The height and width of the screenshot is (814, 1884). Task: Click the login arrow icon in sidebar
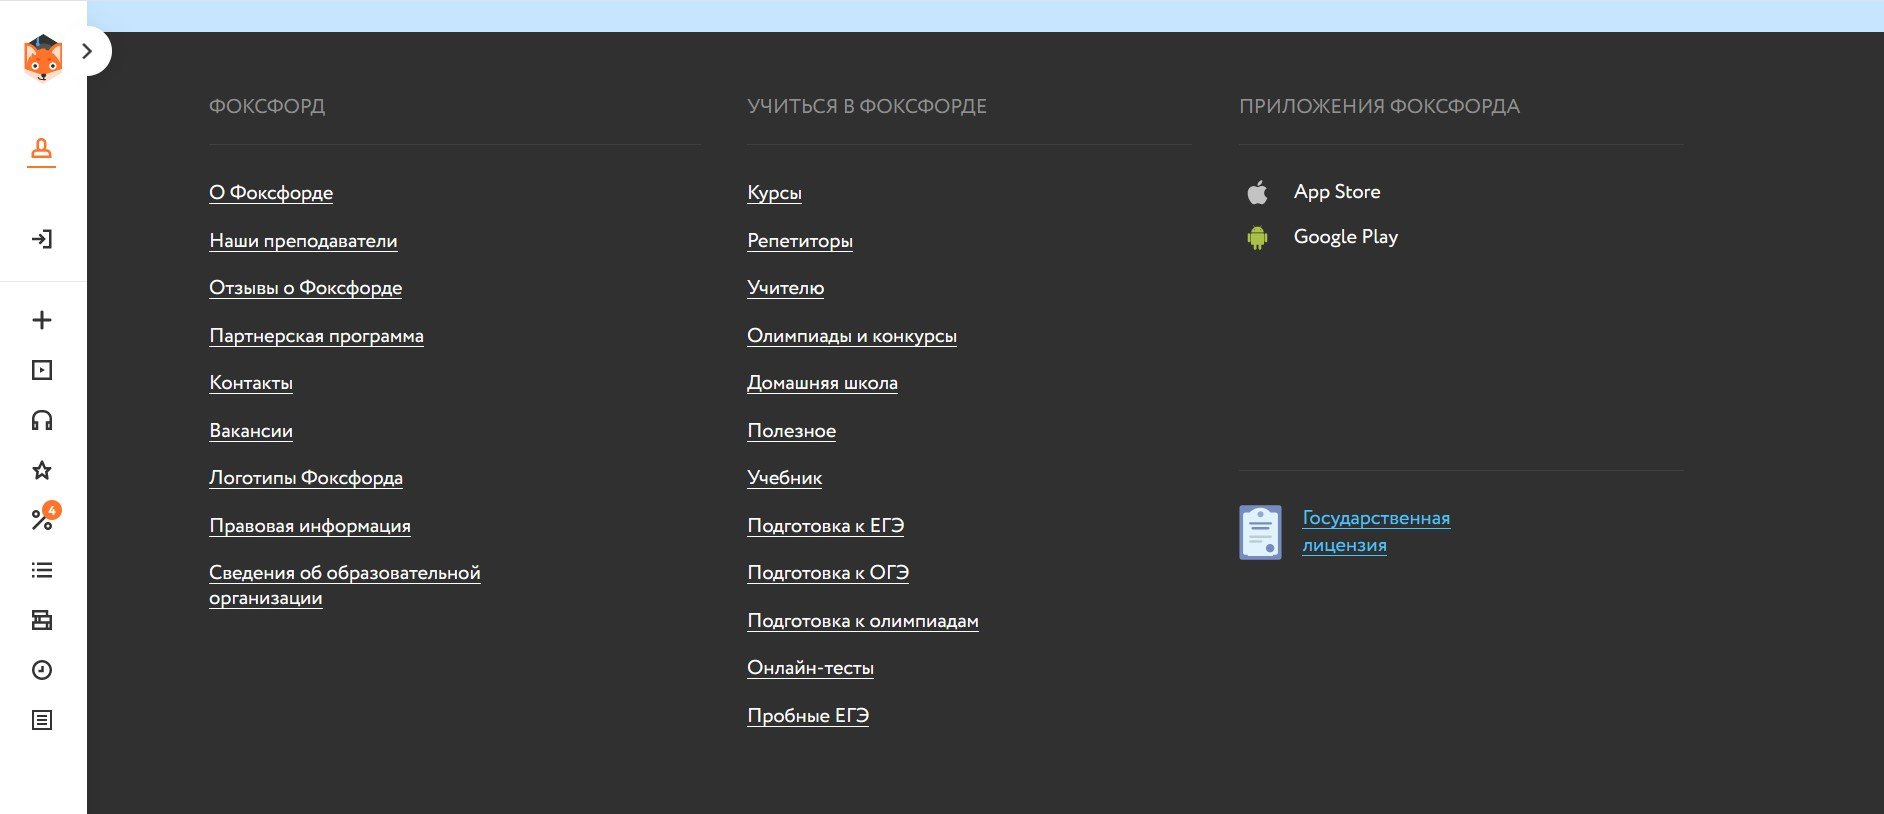point(41,239)
